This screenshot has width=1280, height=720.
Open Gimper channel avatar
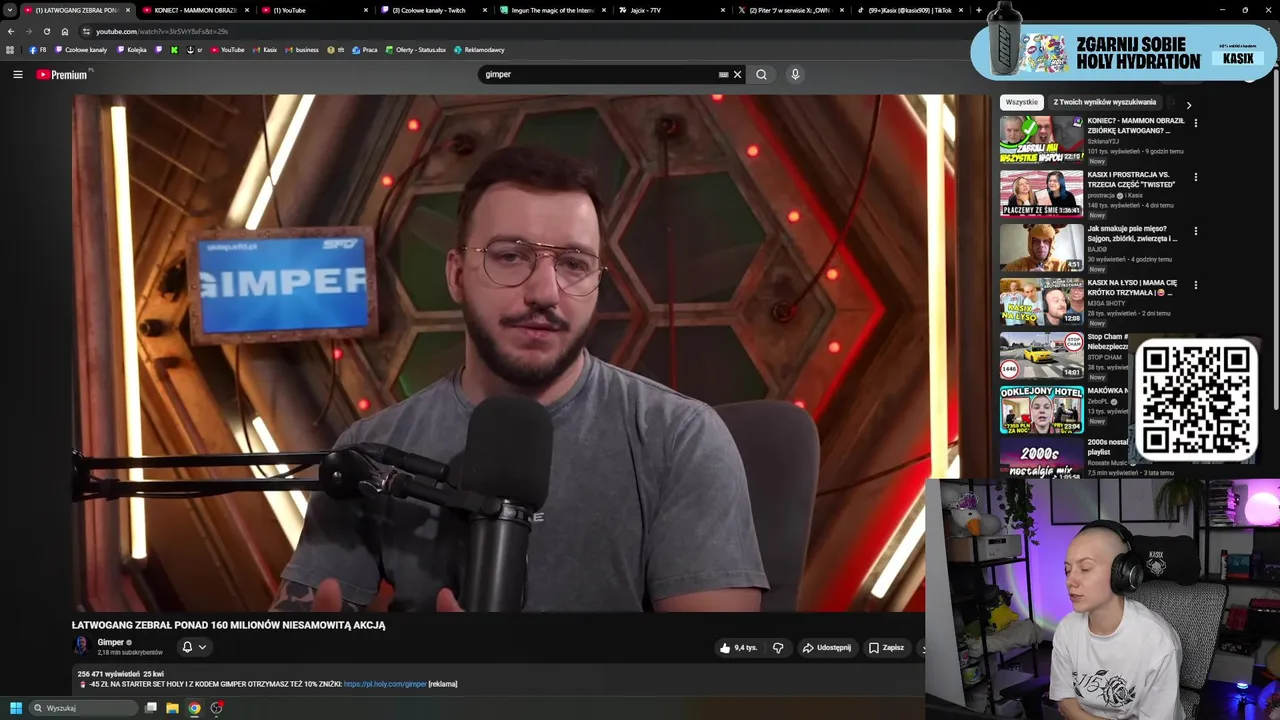click(82, 646)
